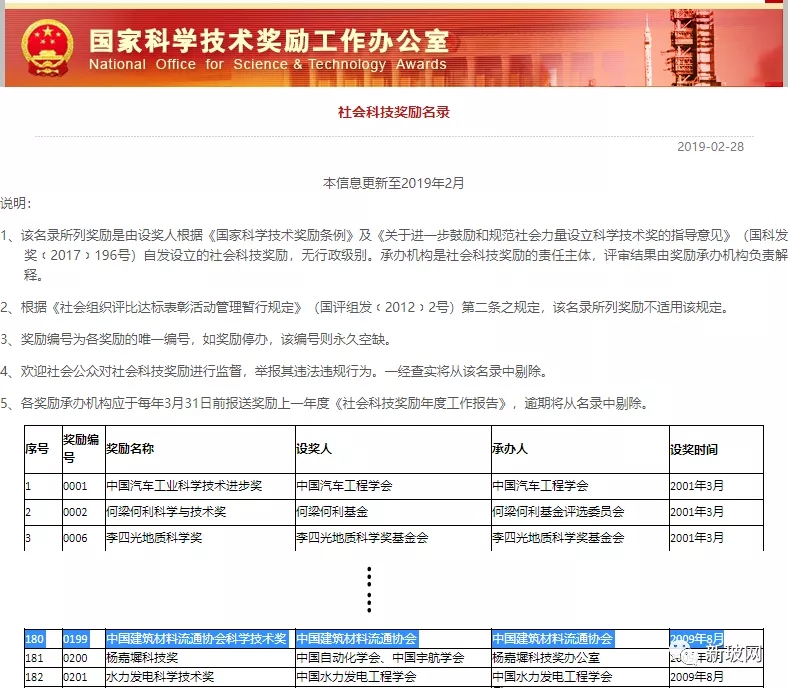Click note 4 about 社会公众 supervision
This screenshot has width=788, height=688.
tap(274, 371)
